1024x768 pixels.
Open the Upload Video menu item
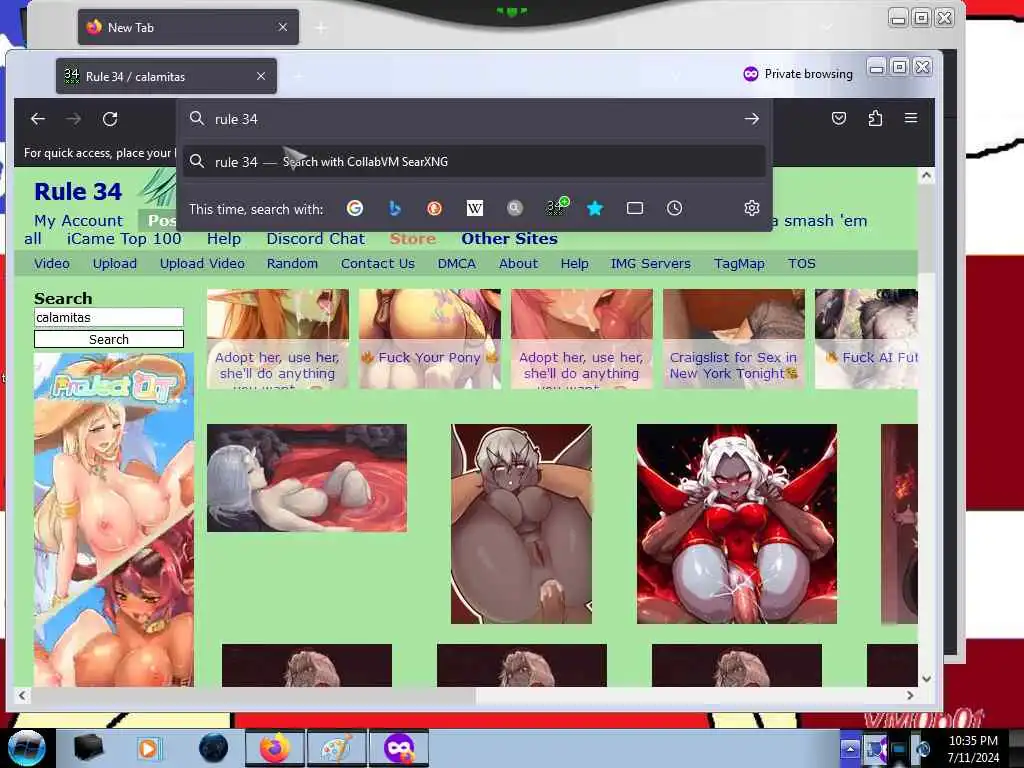(x=202, y=264)
